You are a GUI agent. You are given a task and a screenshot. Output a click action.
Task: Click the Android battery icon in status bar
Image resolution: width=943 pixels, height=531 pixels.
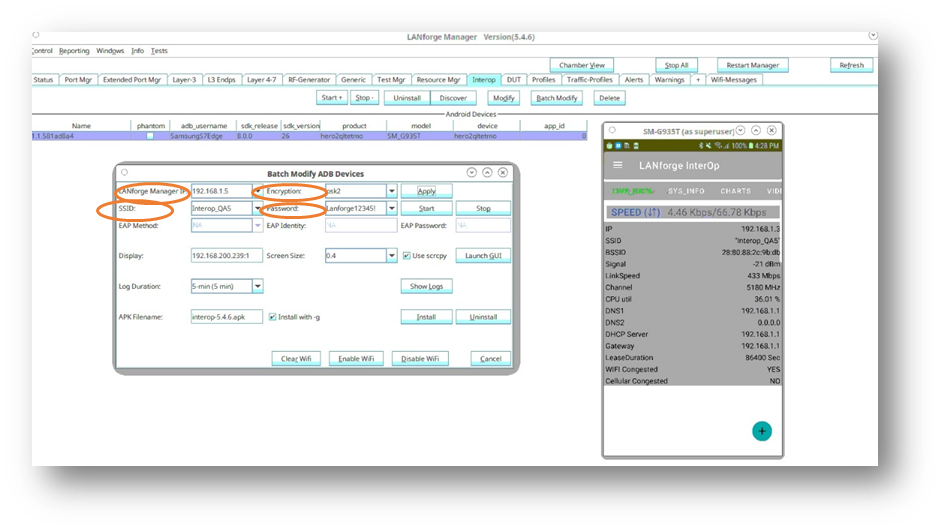click(x=749, y=146)
